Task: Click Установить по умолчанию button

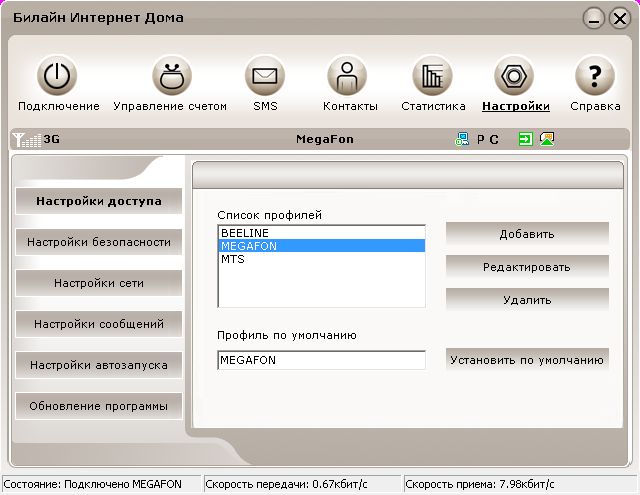Action: click(x=527, y=360)
